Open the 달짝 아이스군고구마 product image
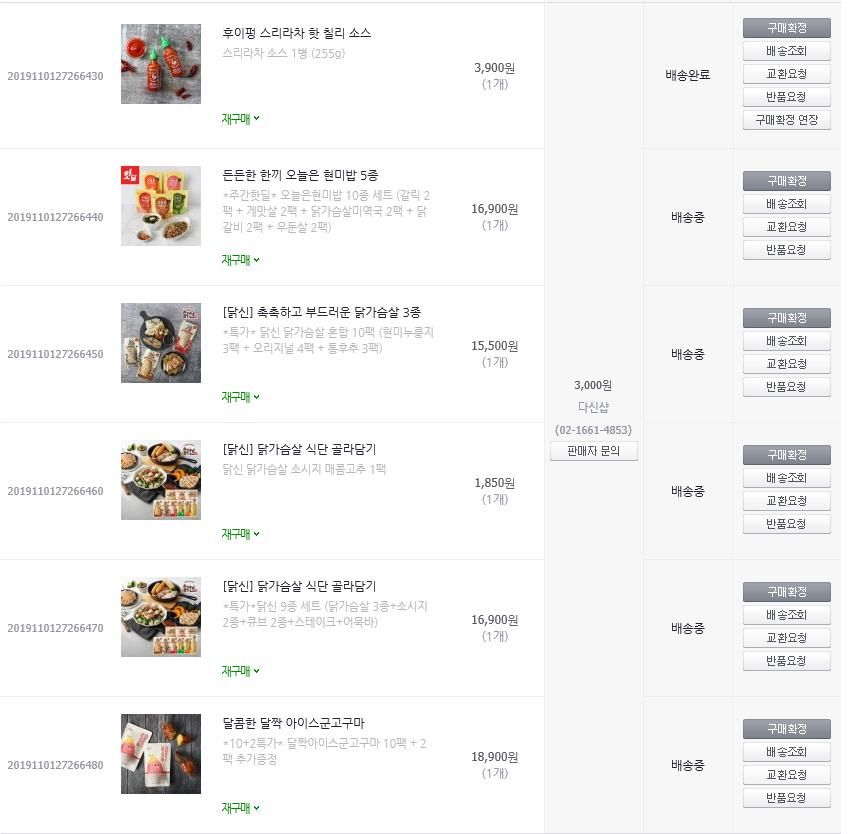Viewport: 858px width, 834px height. coord(160,754)
